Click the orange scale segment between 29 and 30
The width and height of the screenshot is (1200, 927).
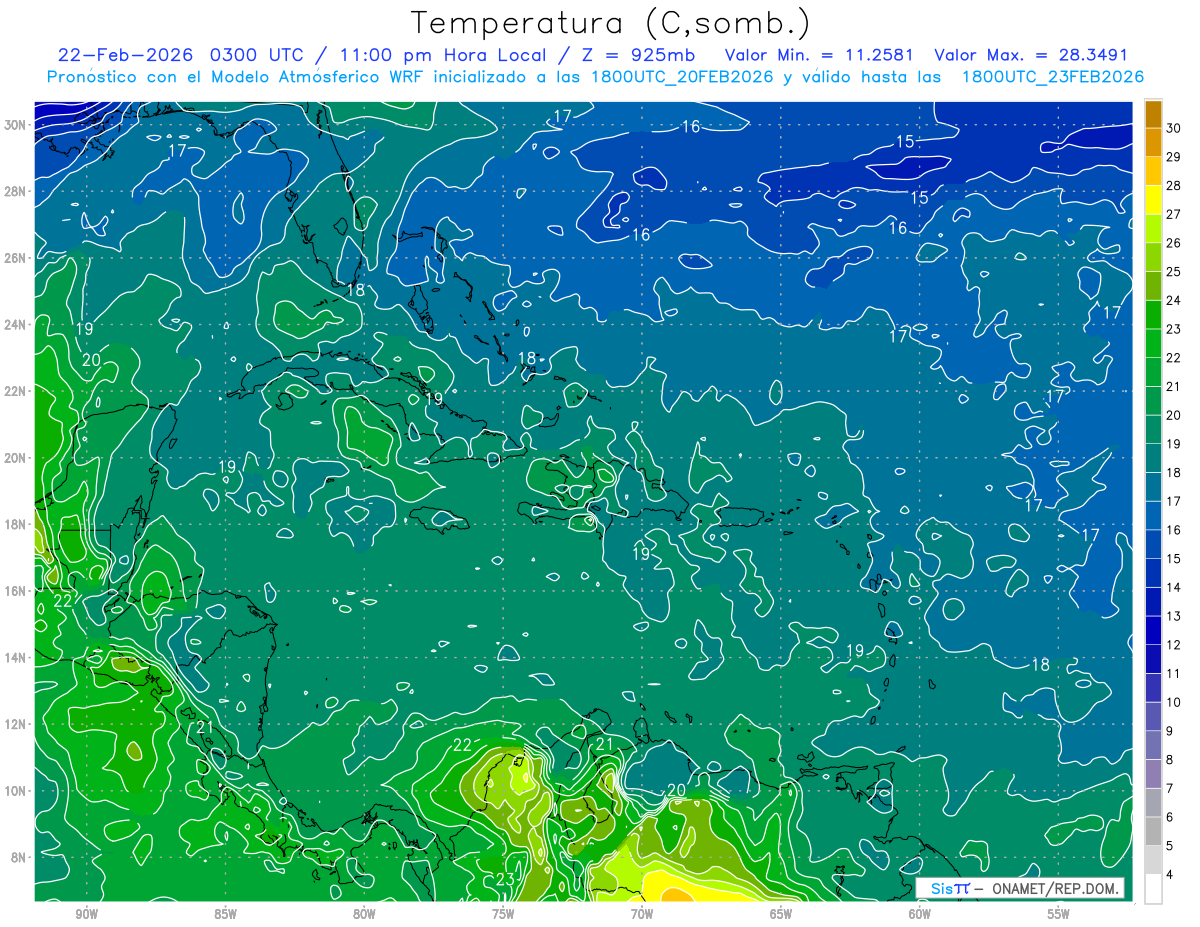(x=1154, y=142)
